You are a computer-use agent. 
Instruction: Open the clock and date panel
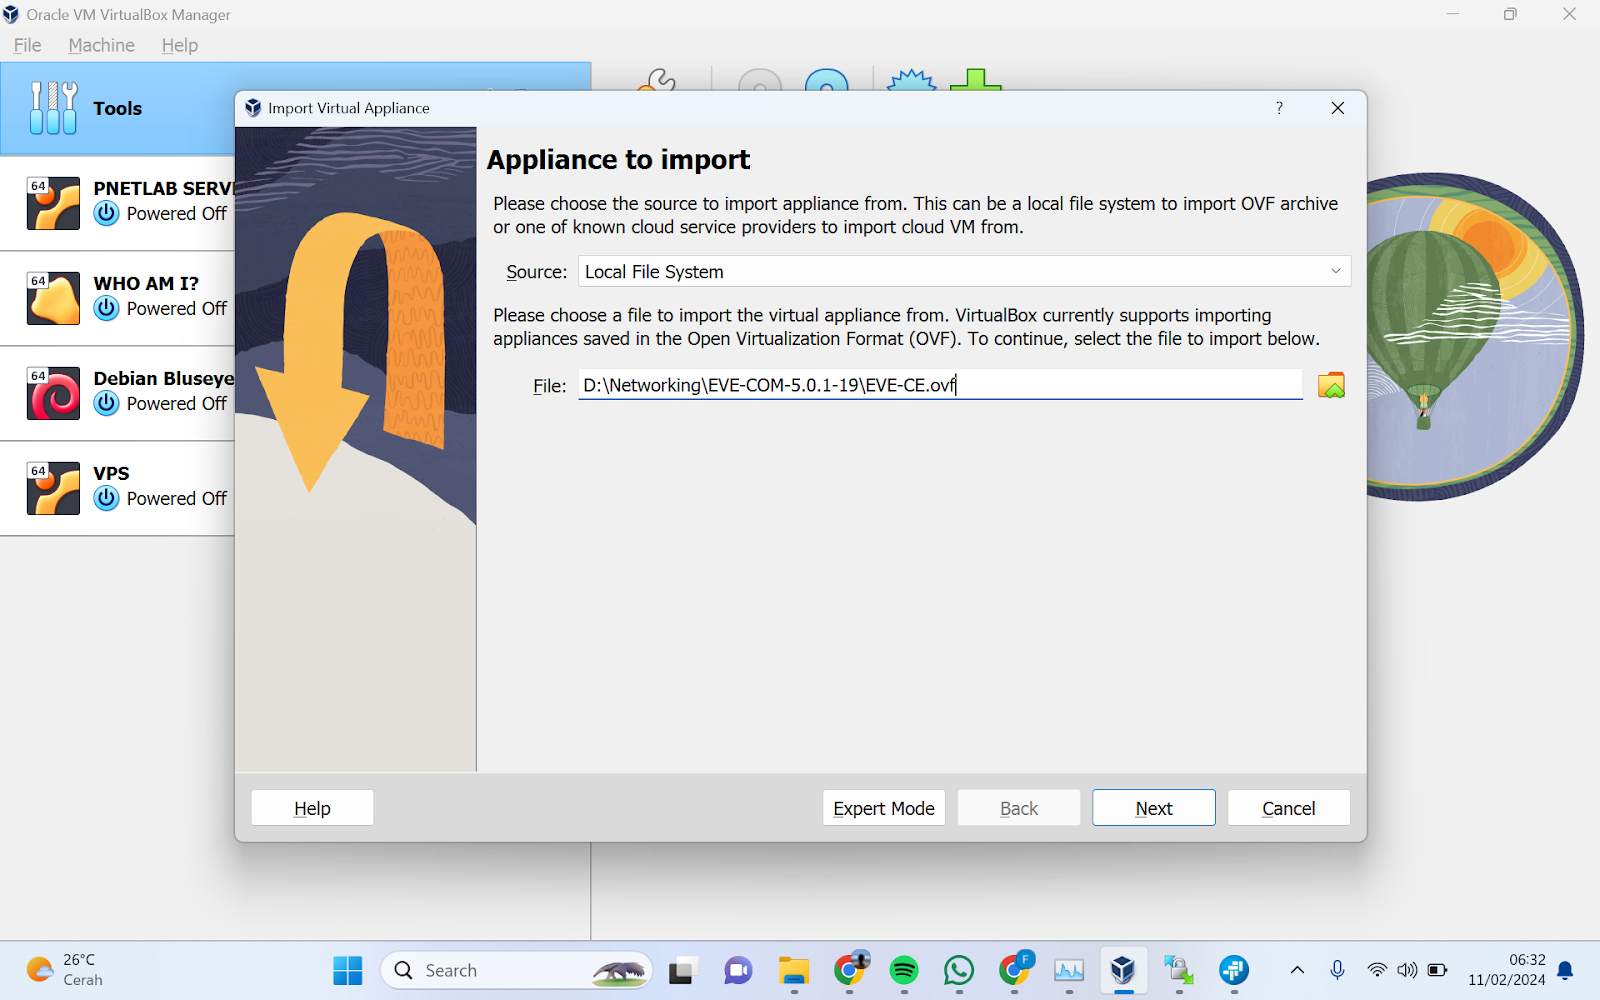pyautogui.click(x=1507, y=970)
